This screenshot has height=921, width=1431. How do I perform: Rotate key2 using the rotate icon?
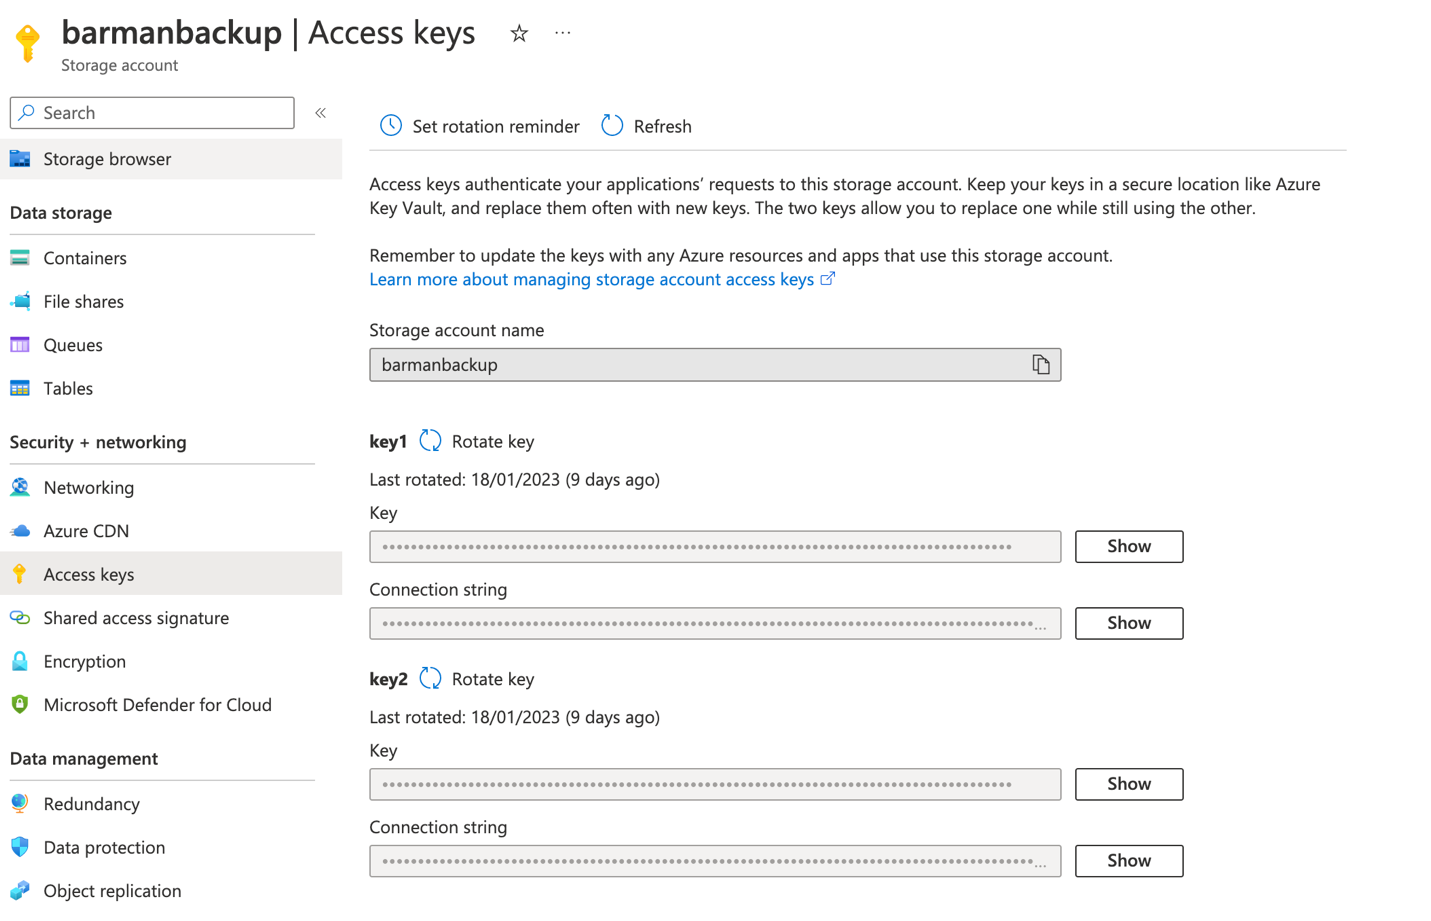[x=431, y=679]
